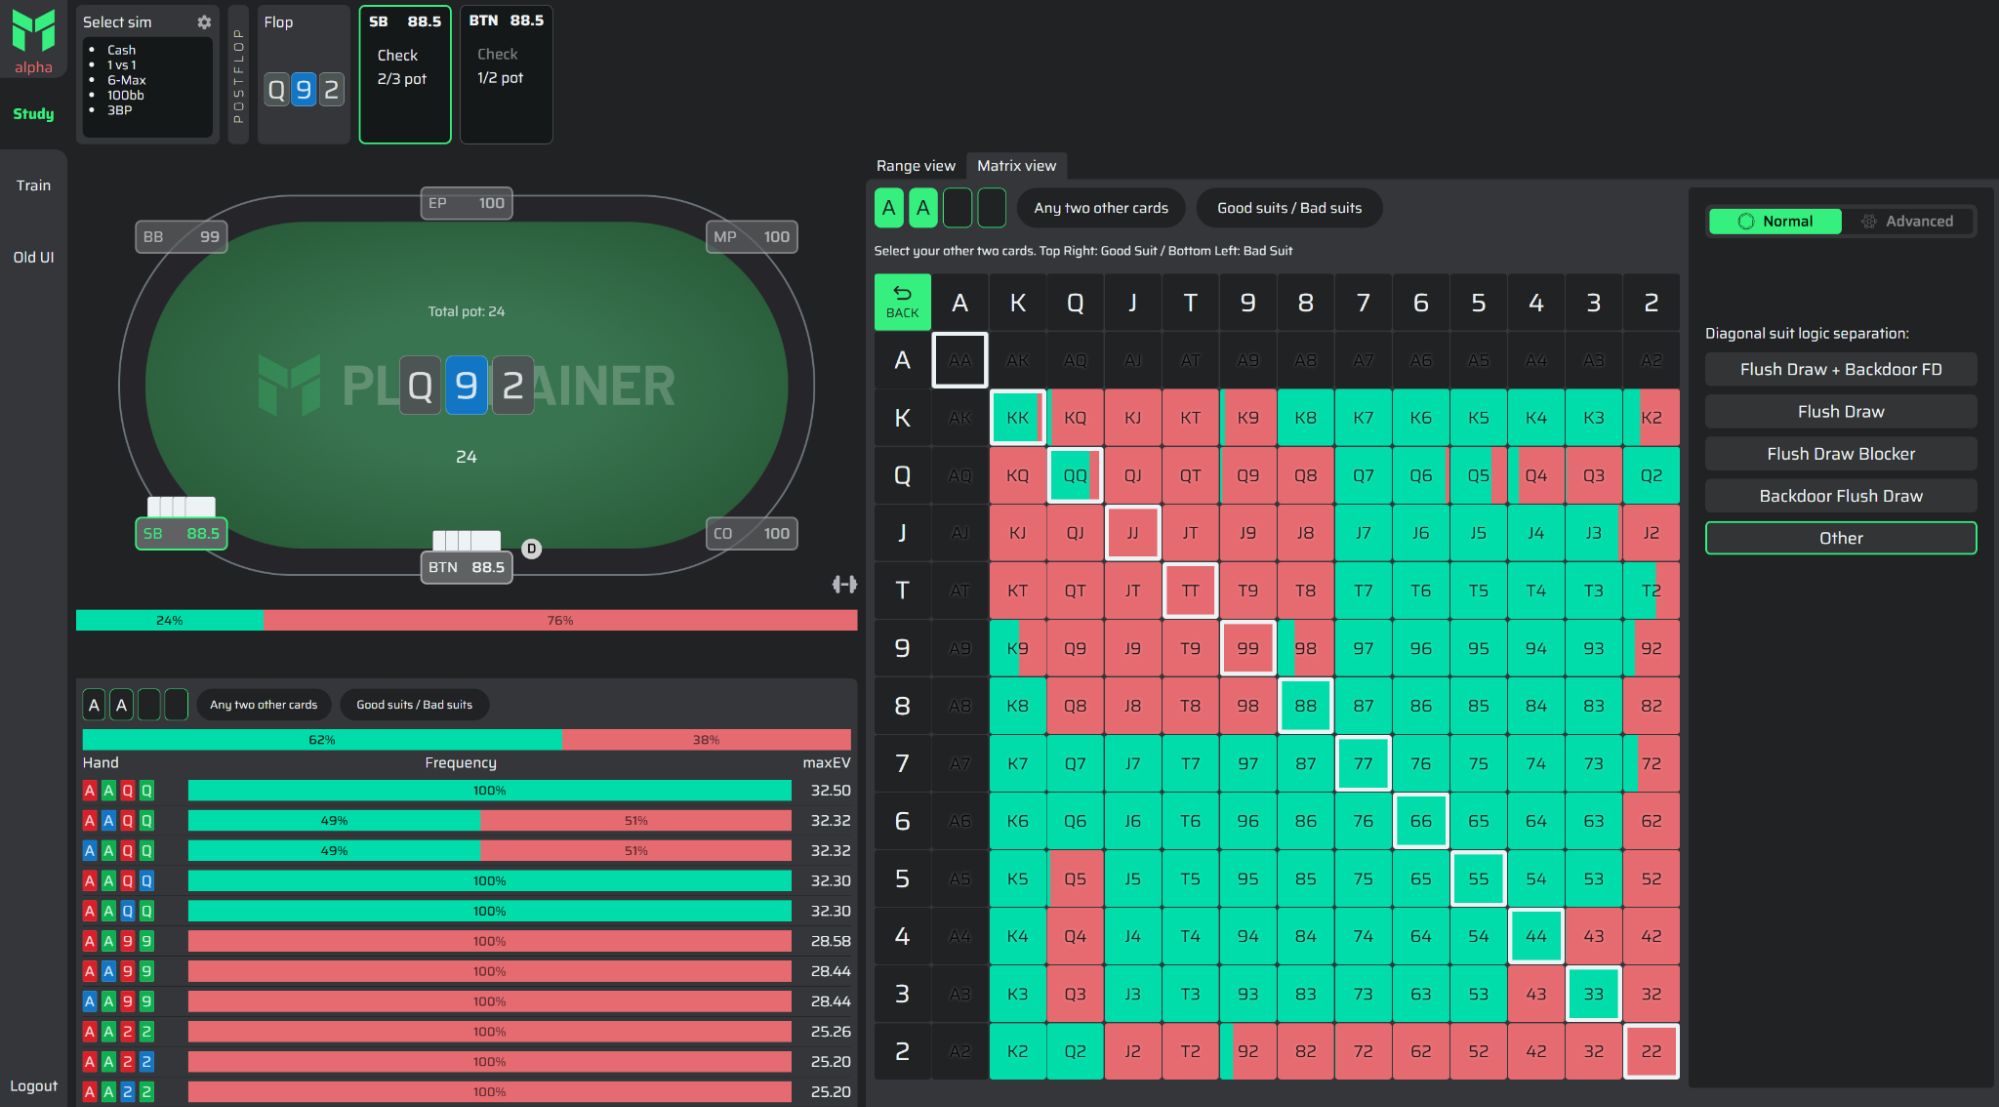Click the Frequency column header

tap(460, 763)
